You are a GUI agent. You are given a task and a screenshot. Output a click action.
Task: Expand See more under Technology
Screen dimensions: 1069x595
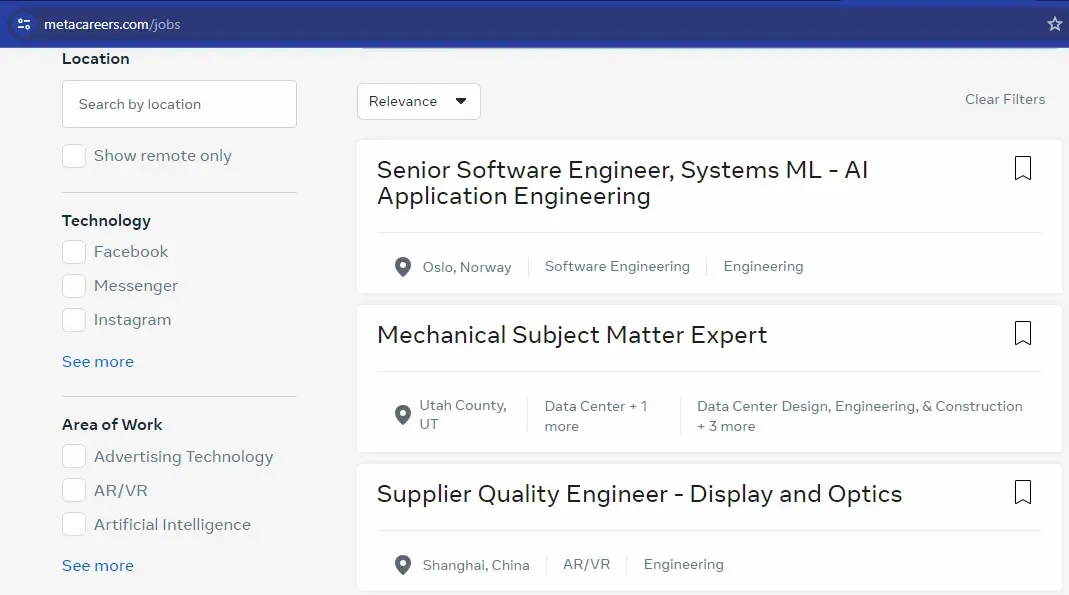[98, 362]
